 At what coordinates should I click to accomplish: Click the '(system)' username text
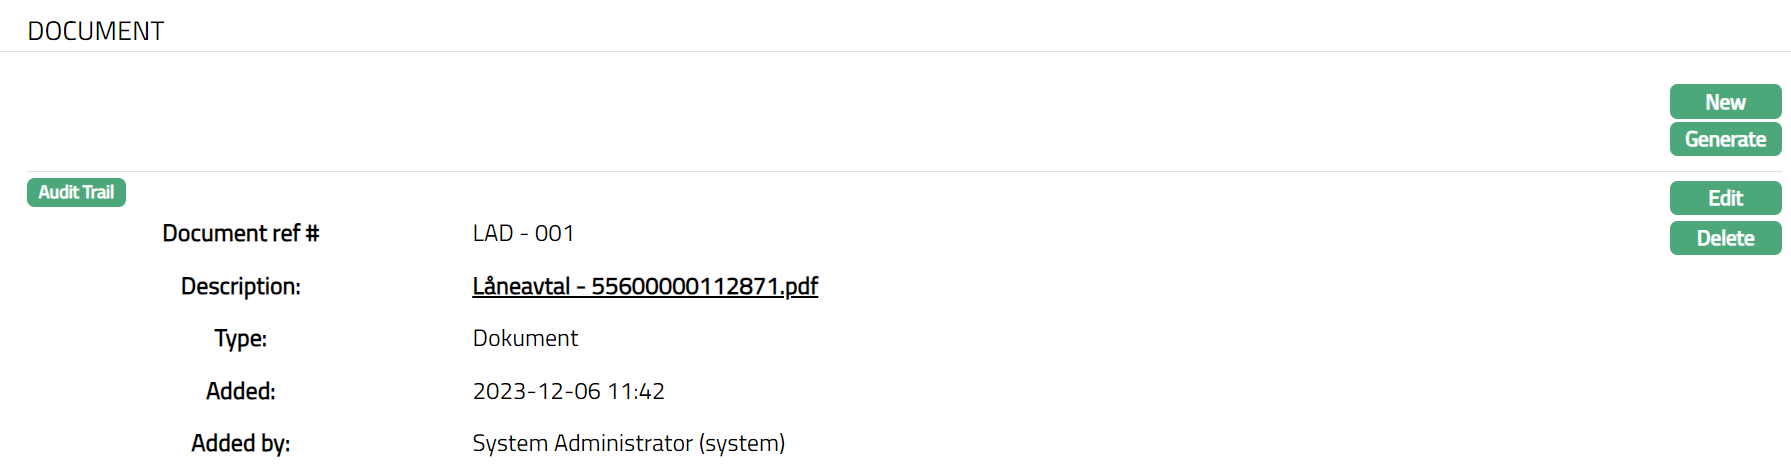click(742, 443)
